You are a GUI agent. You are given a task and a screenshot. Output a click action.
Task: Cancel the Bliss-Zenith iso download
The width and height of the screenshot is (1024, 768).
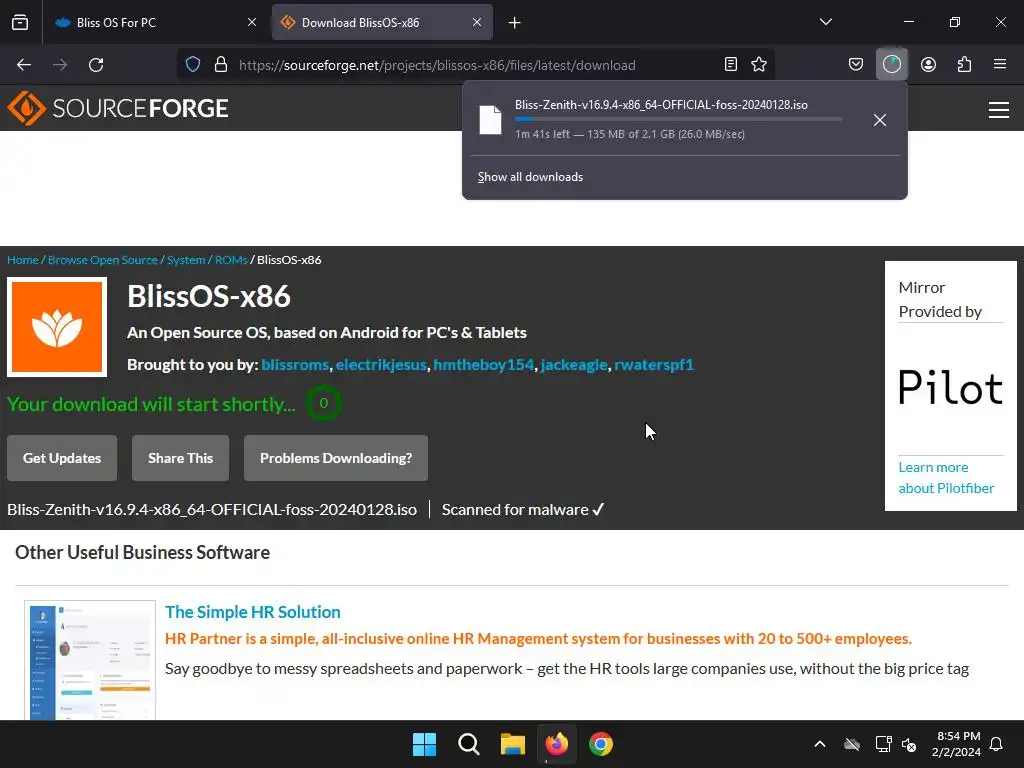[880, 120]
